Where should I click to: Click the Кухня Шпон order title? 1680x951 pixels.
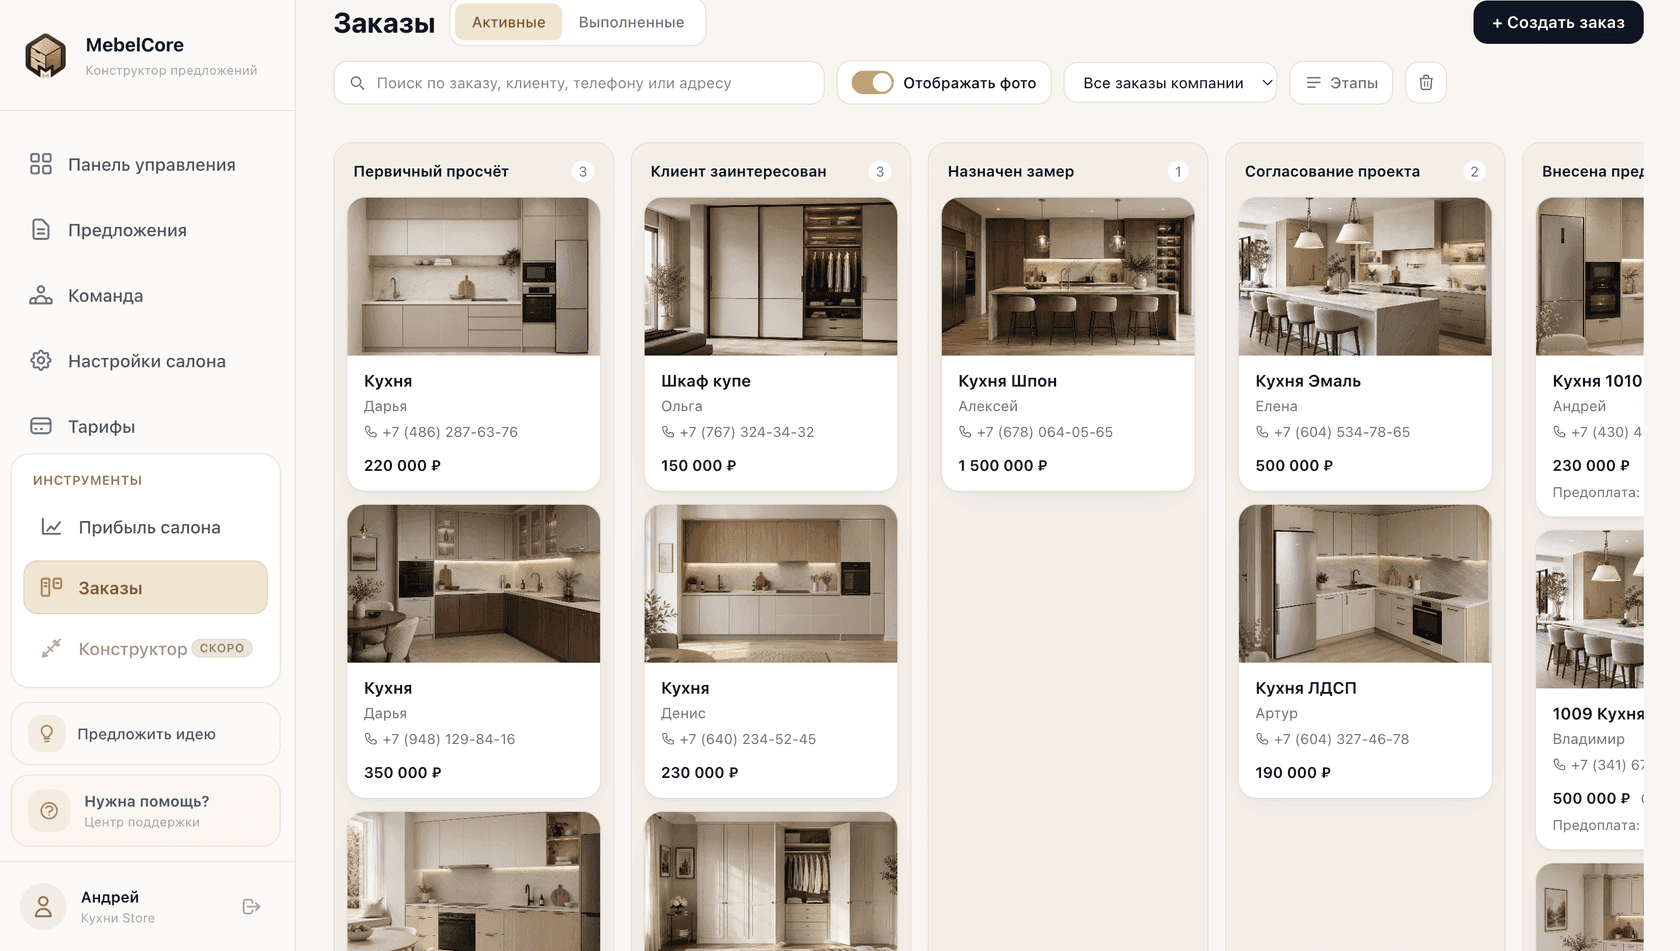pos(1007,381)
